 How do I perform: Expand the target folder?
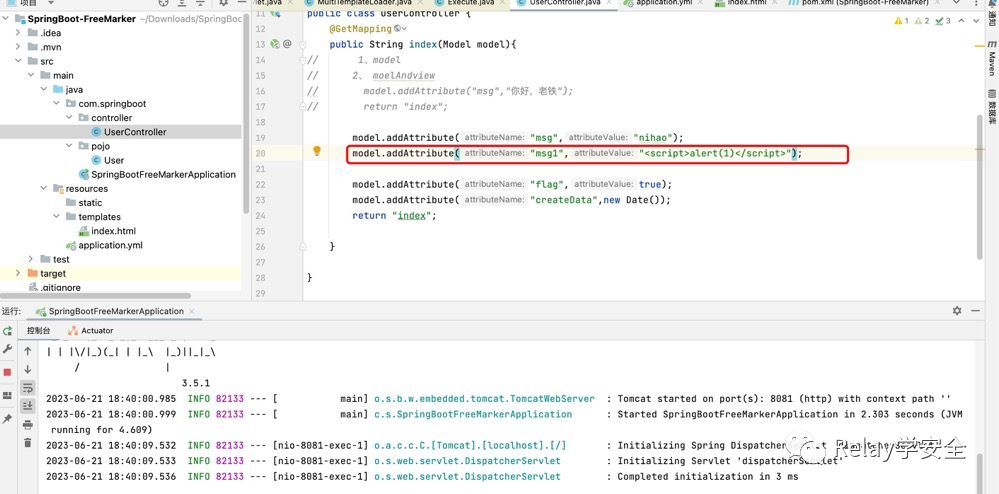click(18, 273)
